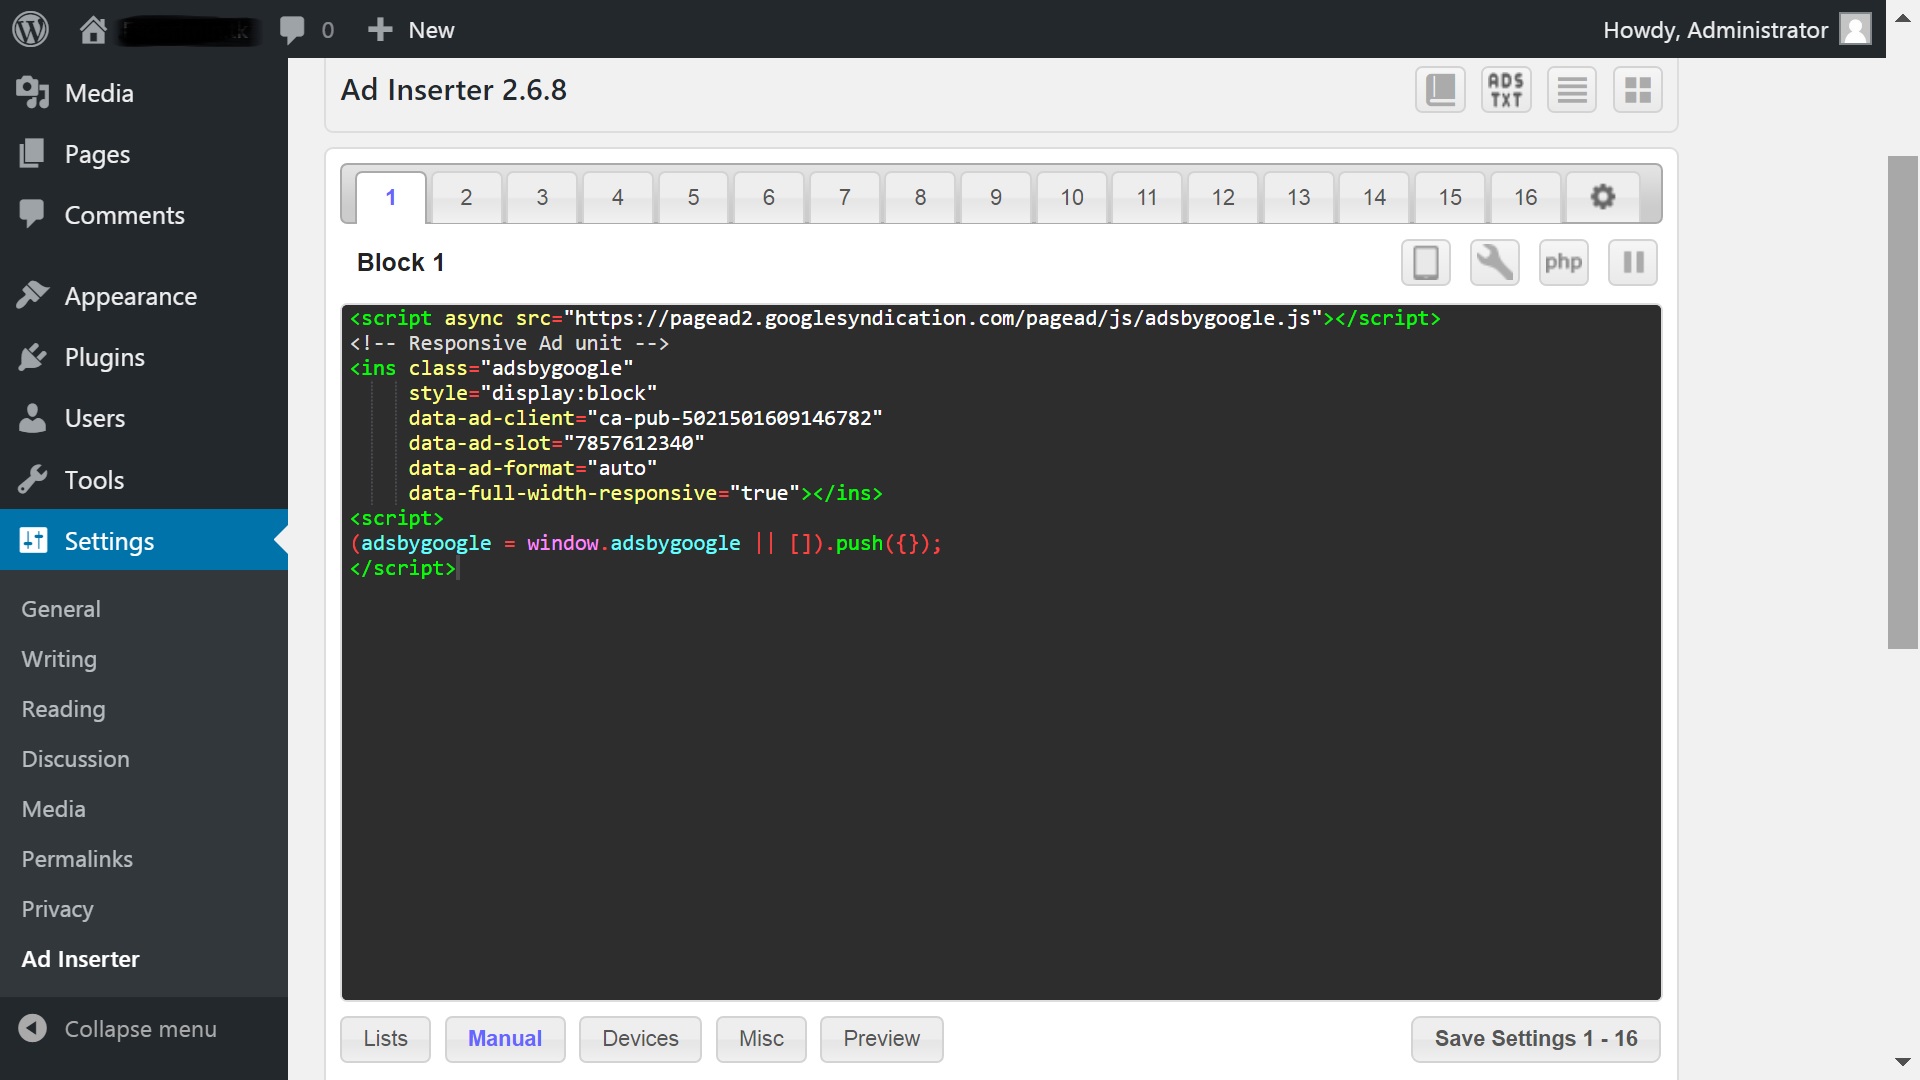Open Ad Inserter settings submenu
Screen dimensions: 1920x1080
[x=80, y=959]
